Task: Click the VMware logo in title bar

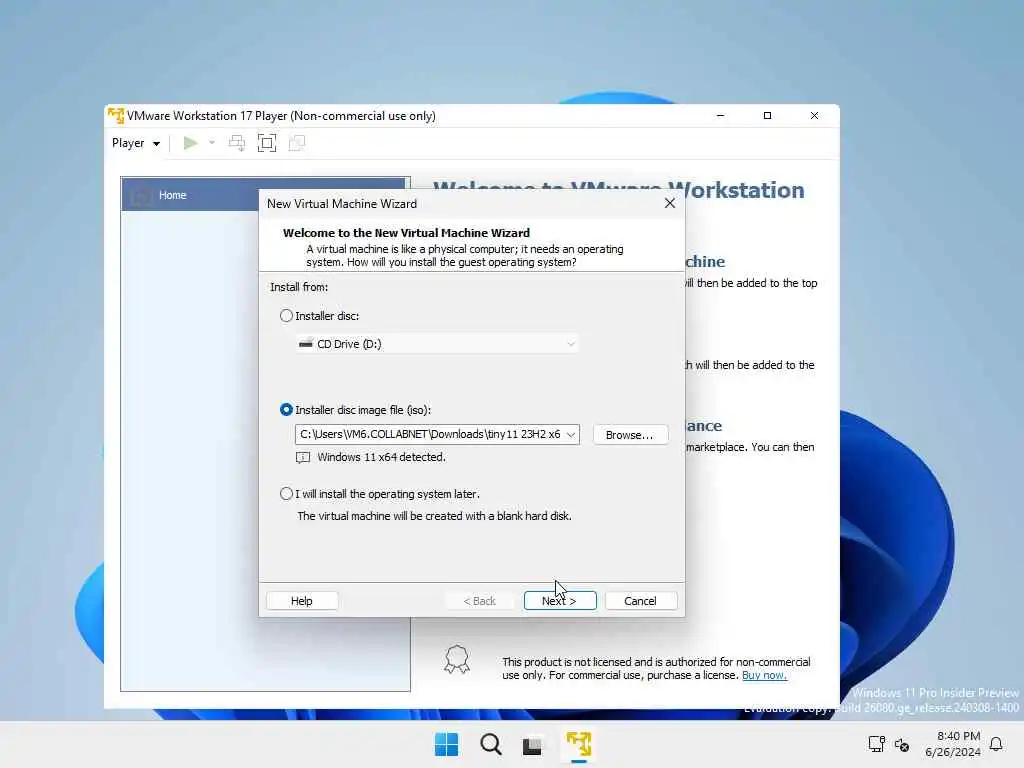Action: coord(116,116)
